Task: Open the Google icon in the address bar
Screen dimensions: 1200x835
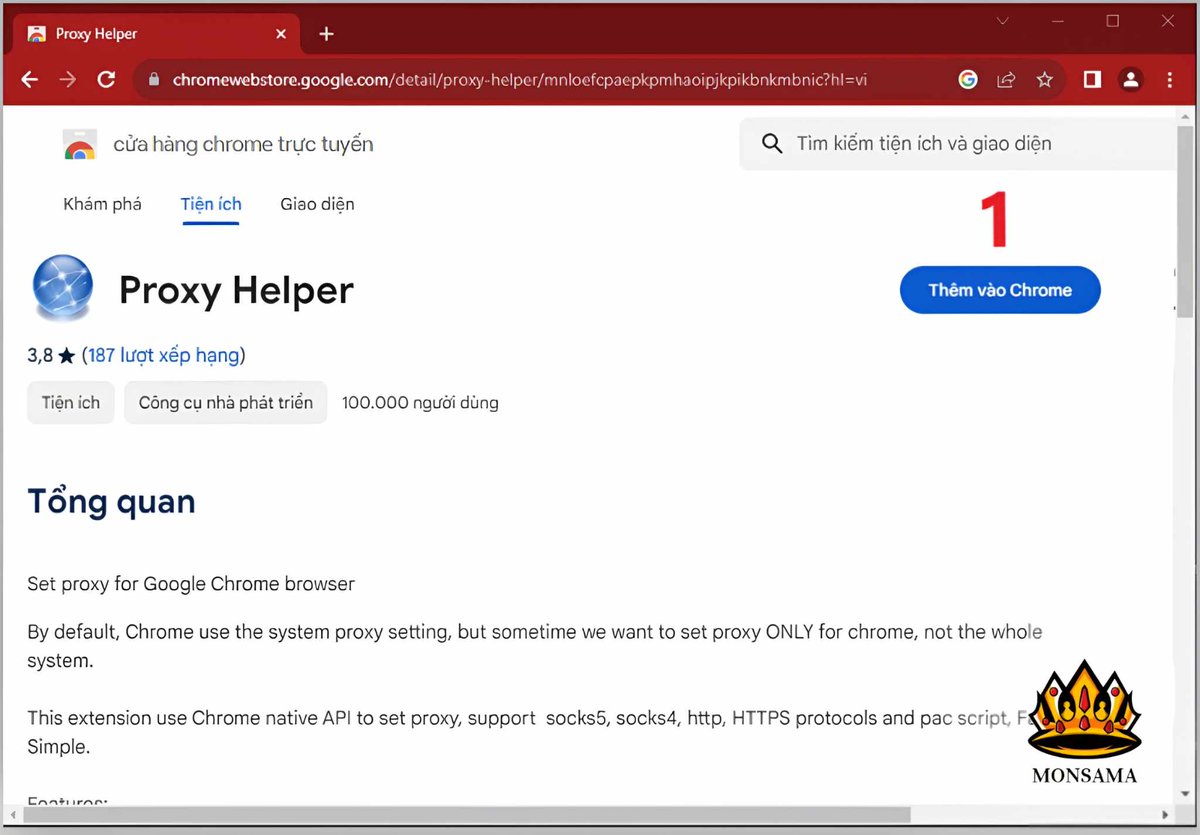Action: 967,80
